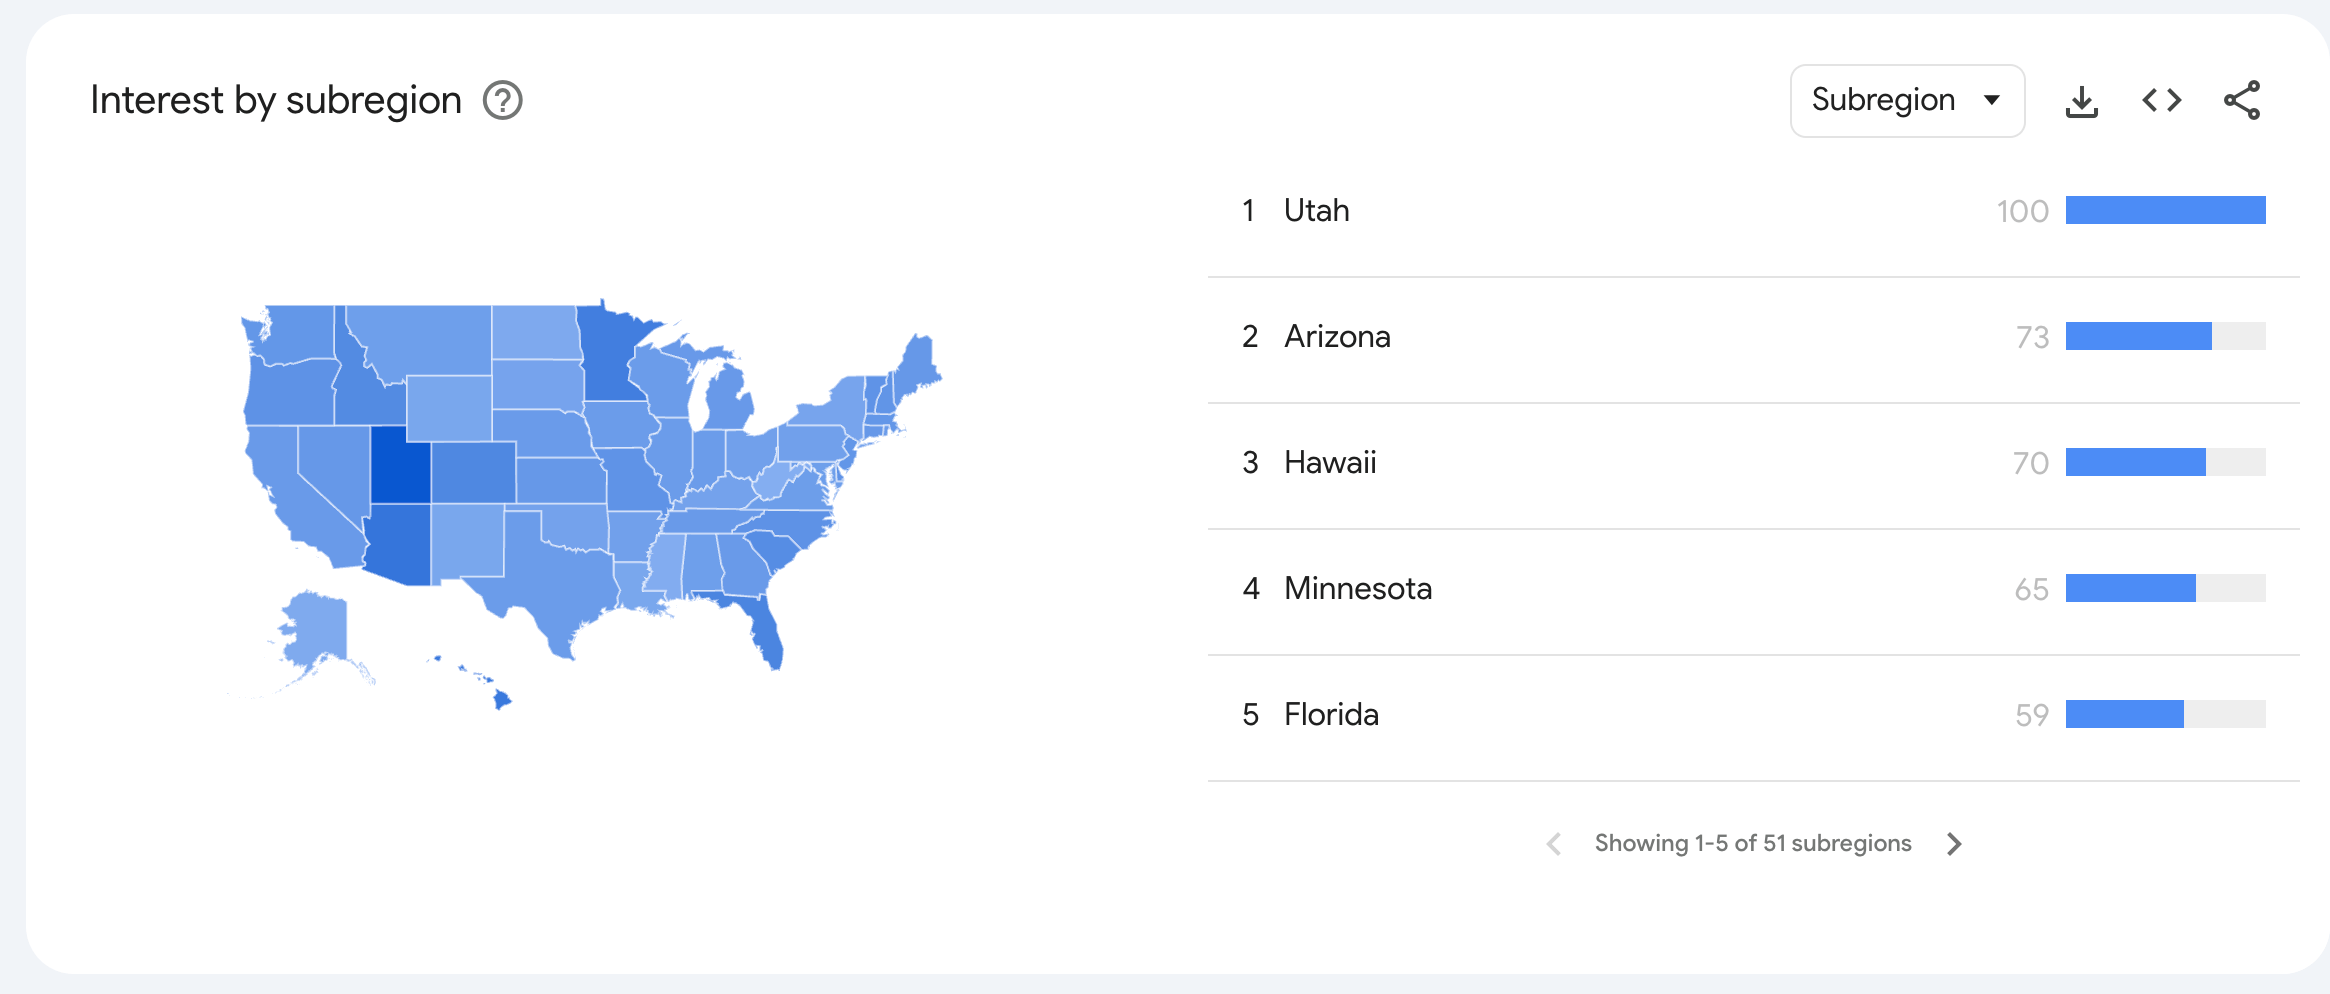Click the left pagination arrow
Viewport: 2330px width, 994px height.
pyautogui.click(x=1553, y=844)
